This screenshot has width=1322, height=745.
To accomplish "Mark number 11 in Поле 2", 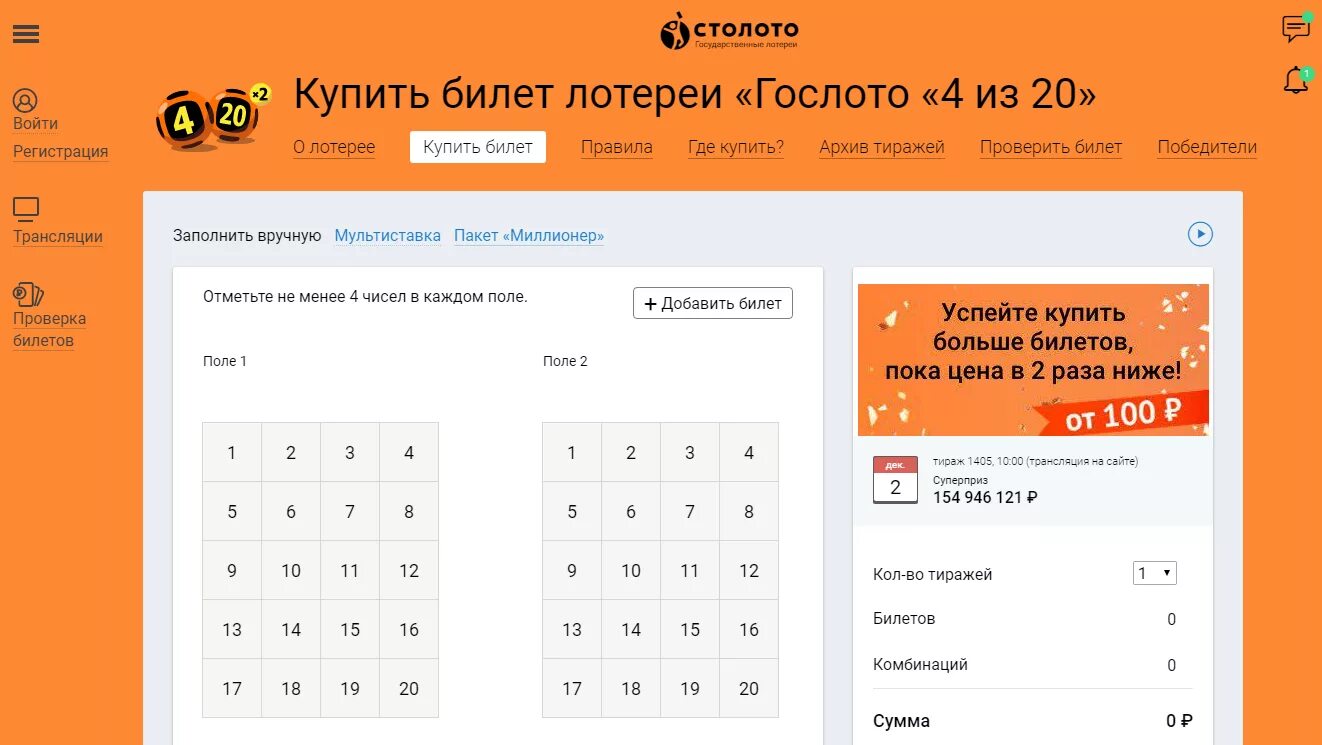I will click(x=690, y=570).
